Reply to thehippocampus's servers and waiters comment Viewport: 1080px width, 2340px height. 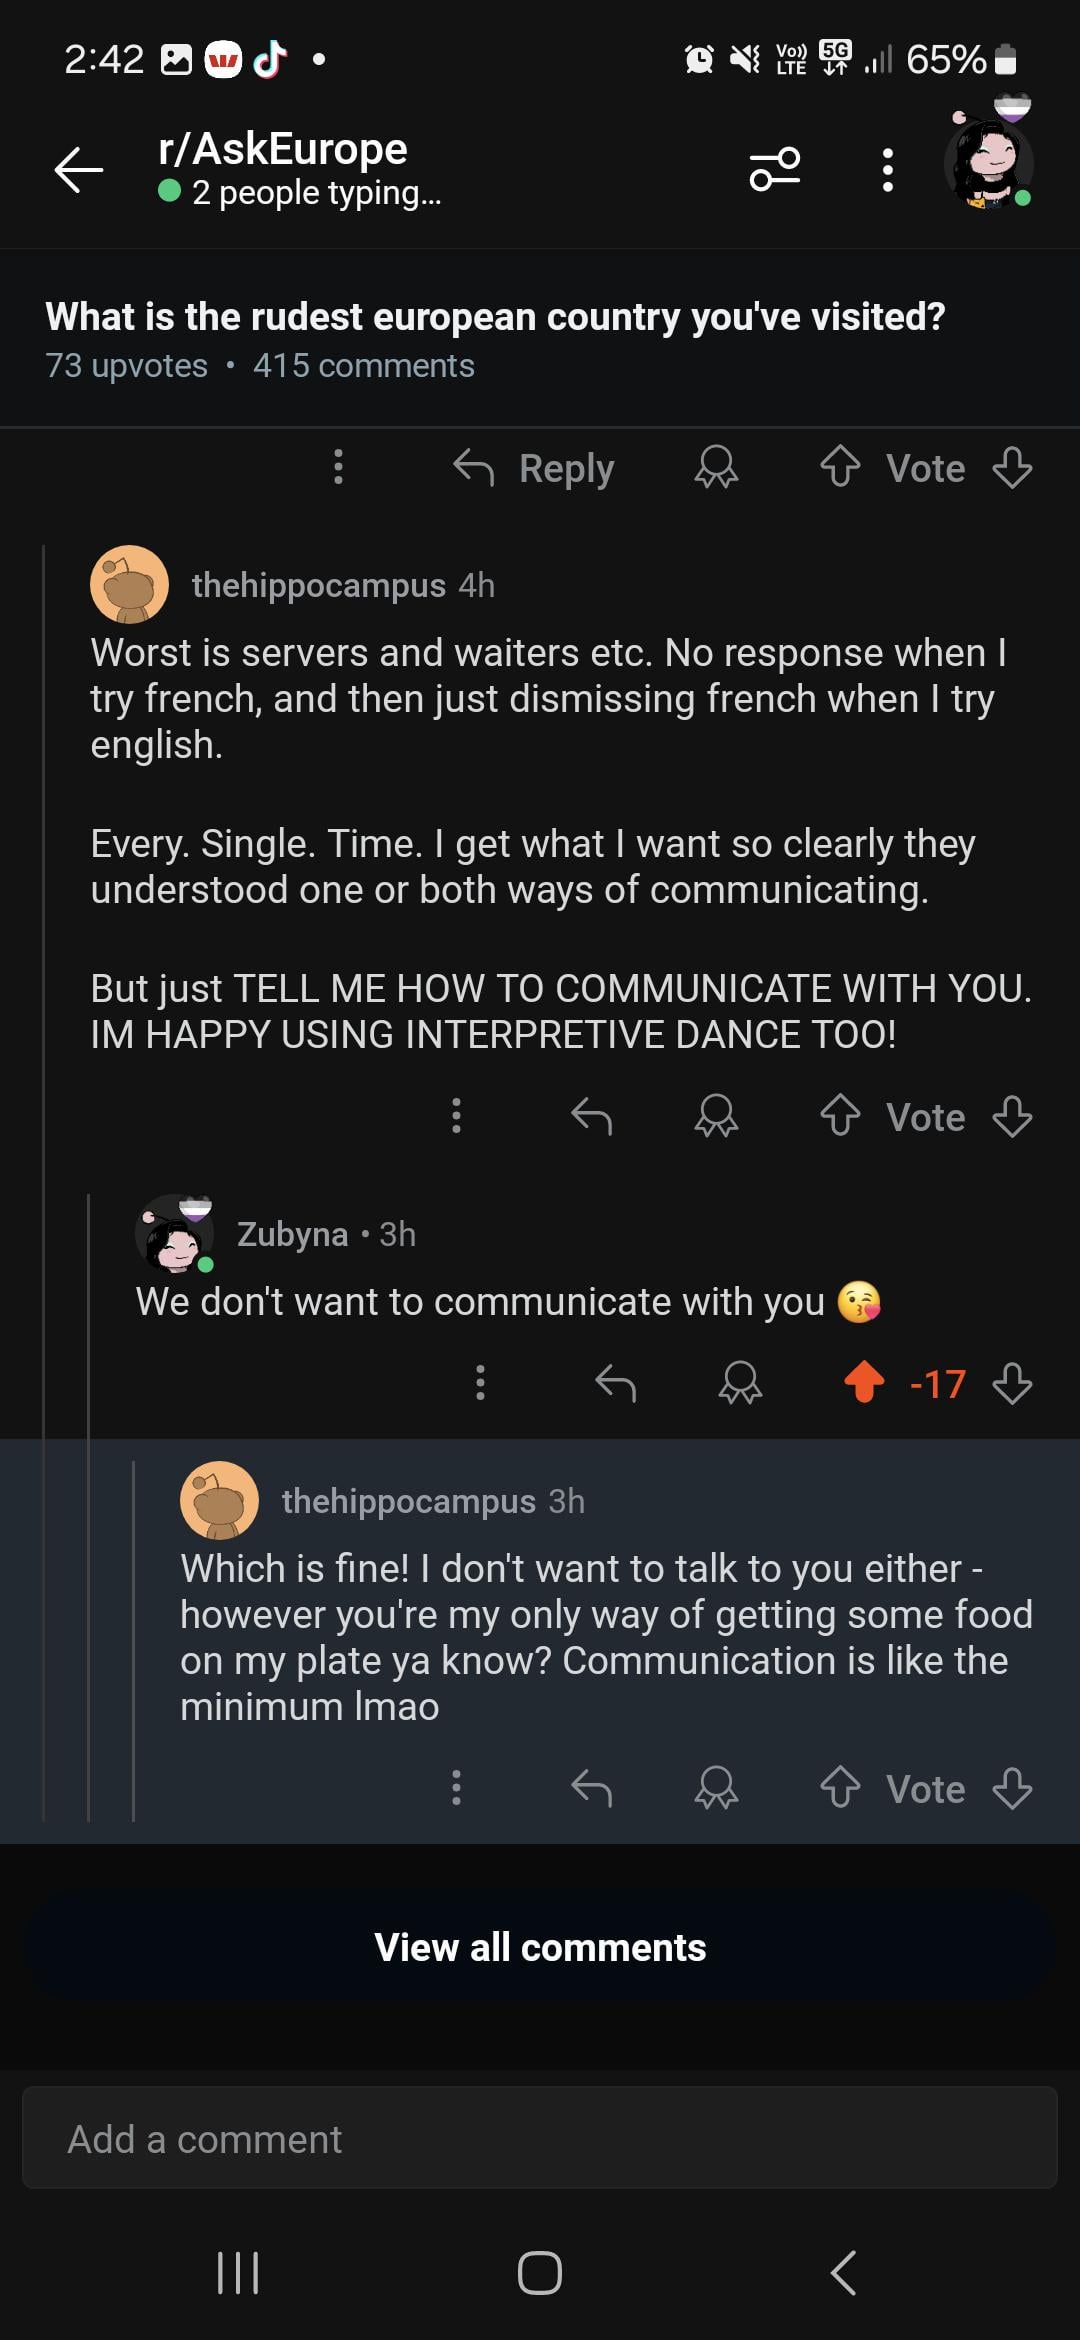[591, 1116]
